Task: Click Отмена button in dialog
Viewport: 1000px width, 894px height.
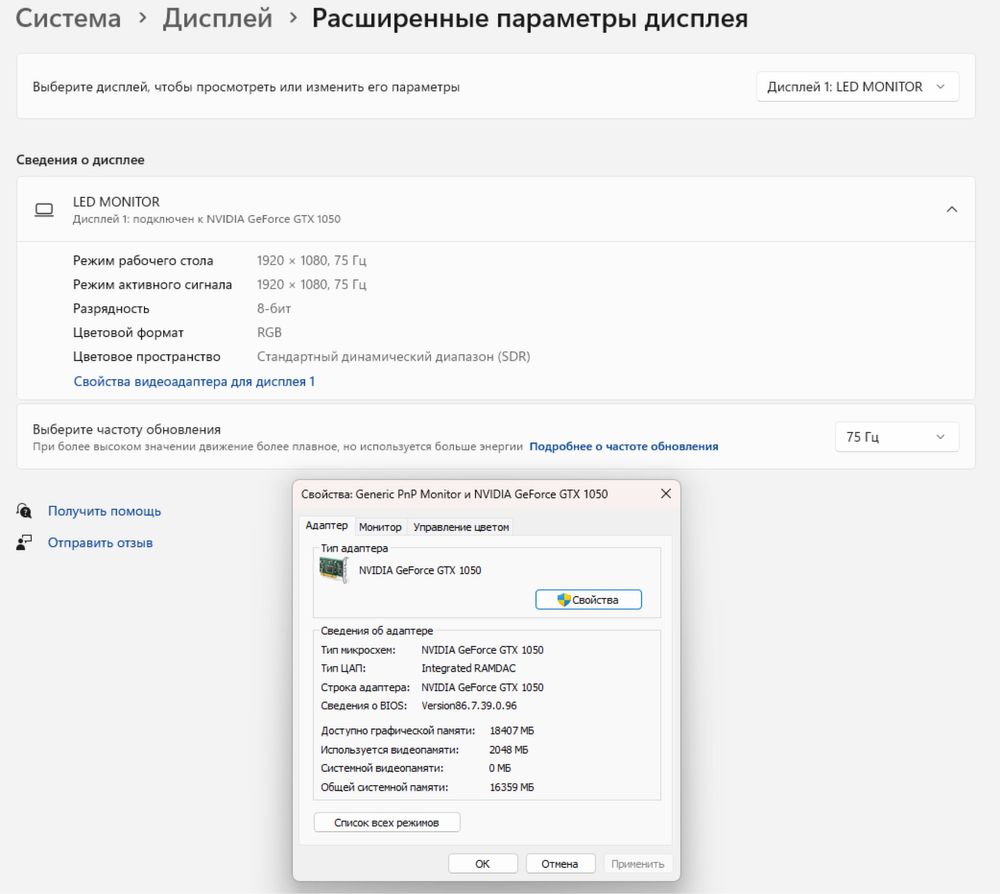Action: (x=560, y=864)
